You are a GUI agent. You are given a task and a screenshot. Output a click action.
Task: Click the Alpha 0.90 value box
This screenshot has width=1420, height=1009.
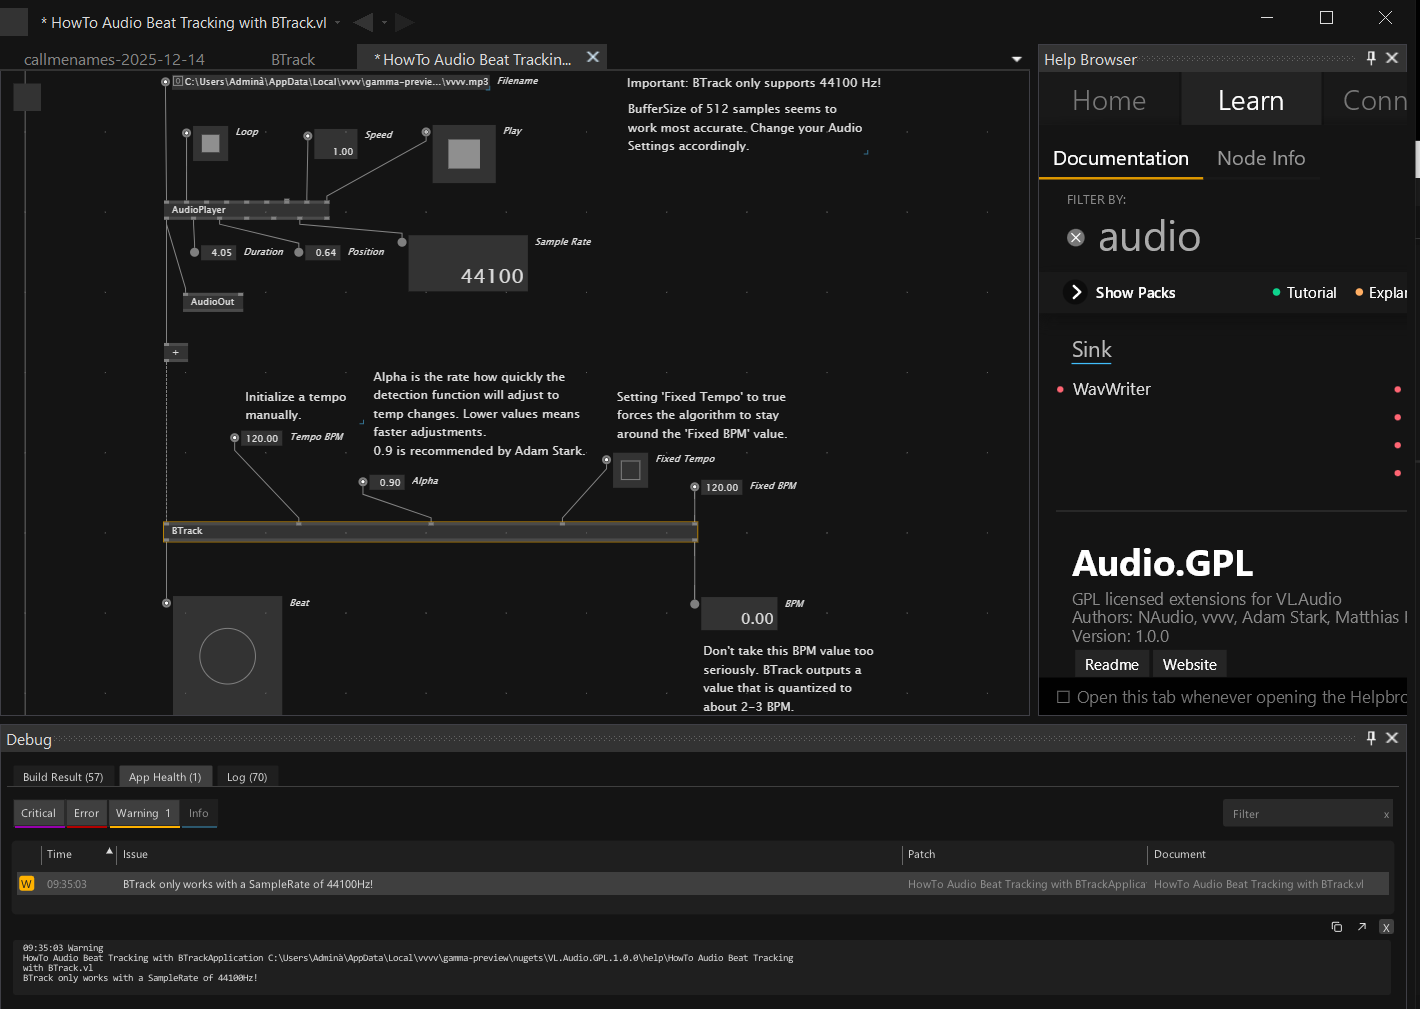tap(389, 482)
